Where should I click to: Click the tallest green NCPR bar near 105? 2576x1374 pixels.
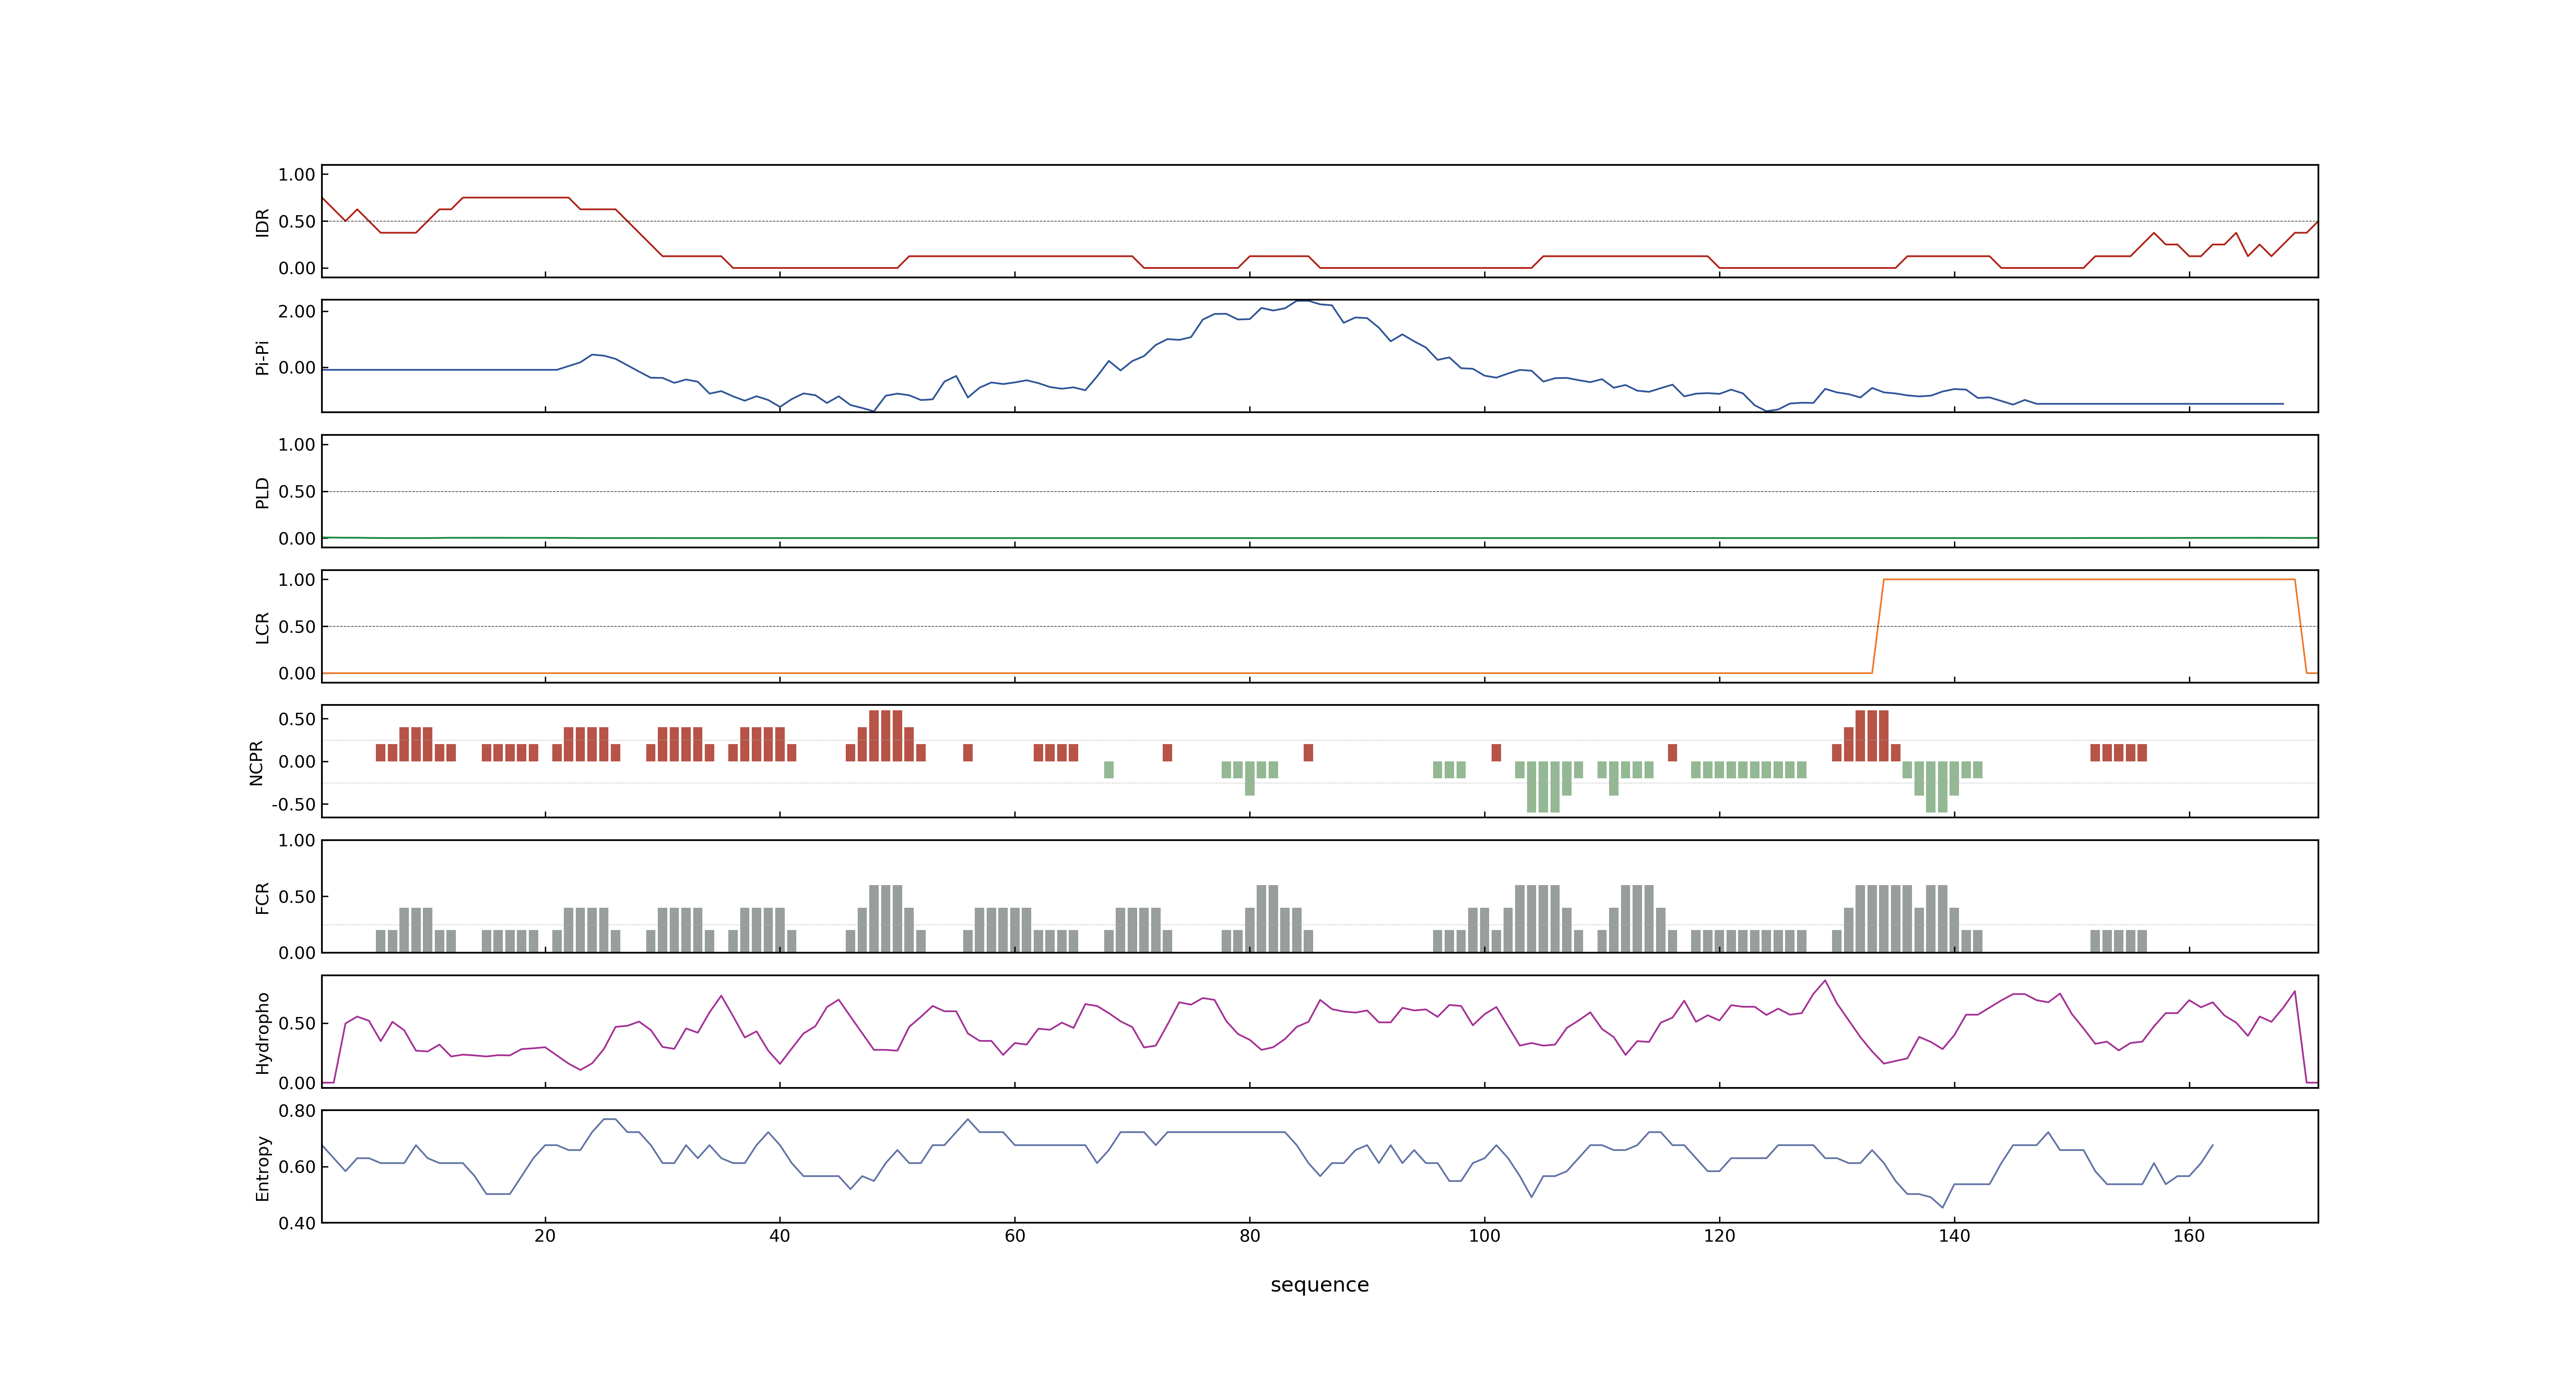pos(1543,787)
